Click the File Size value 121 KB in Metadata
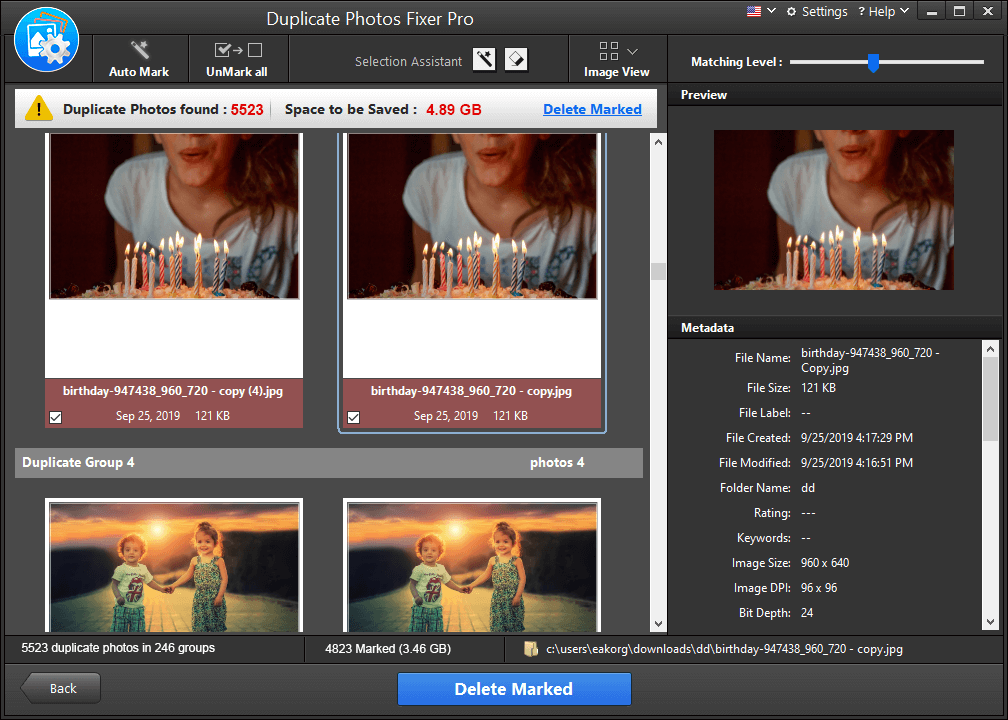Screen dimensions: 1008x720 818,388
